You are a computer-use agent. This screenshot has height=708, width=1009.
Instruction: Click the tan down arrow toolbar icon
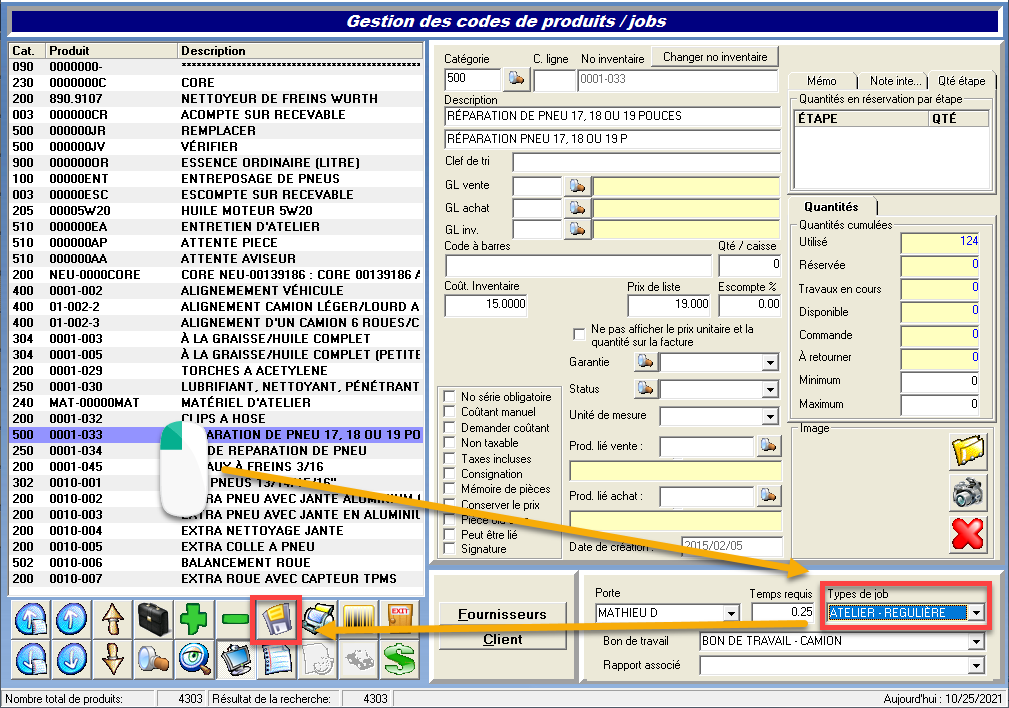coord(113,660)
